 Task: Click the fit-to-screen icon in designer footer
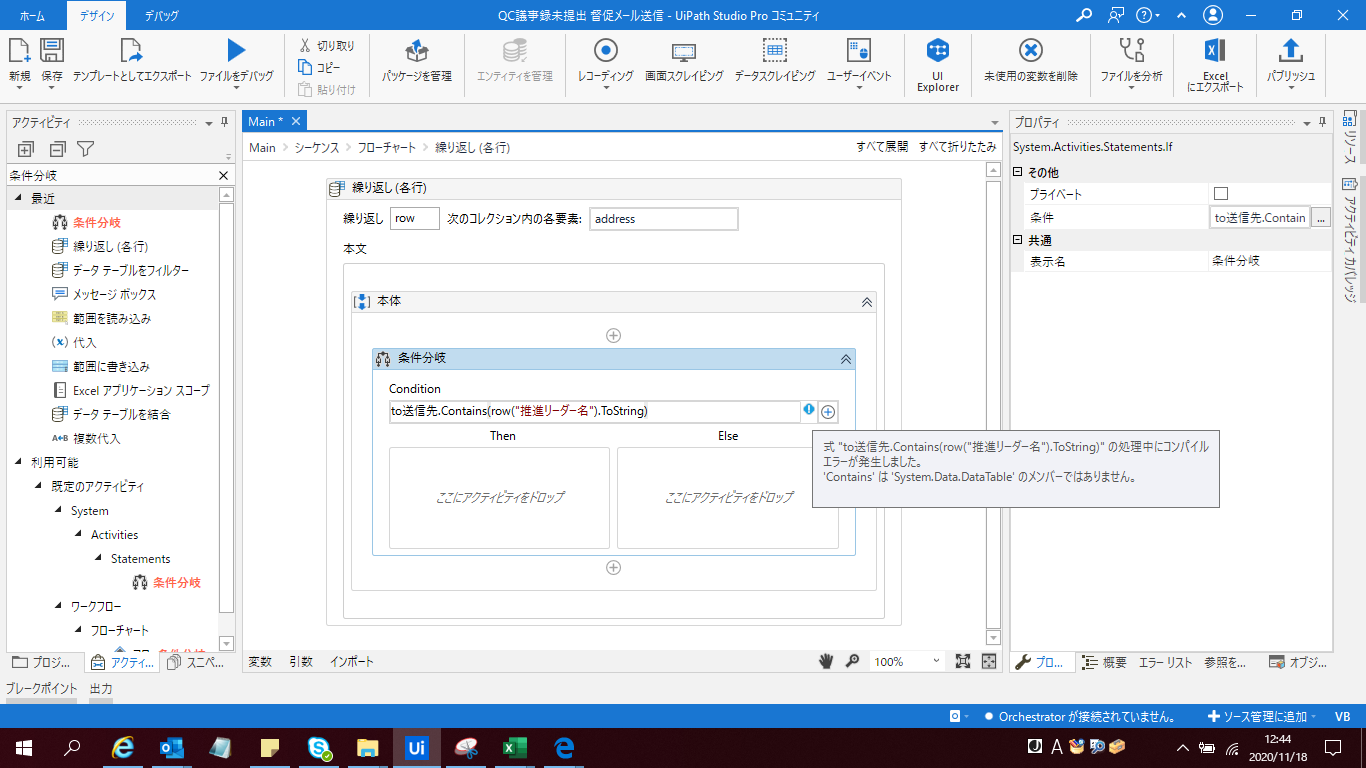pos(963,661)
